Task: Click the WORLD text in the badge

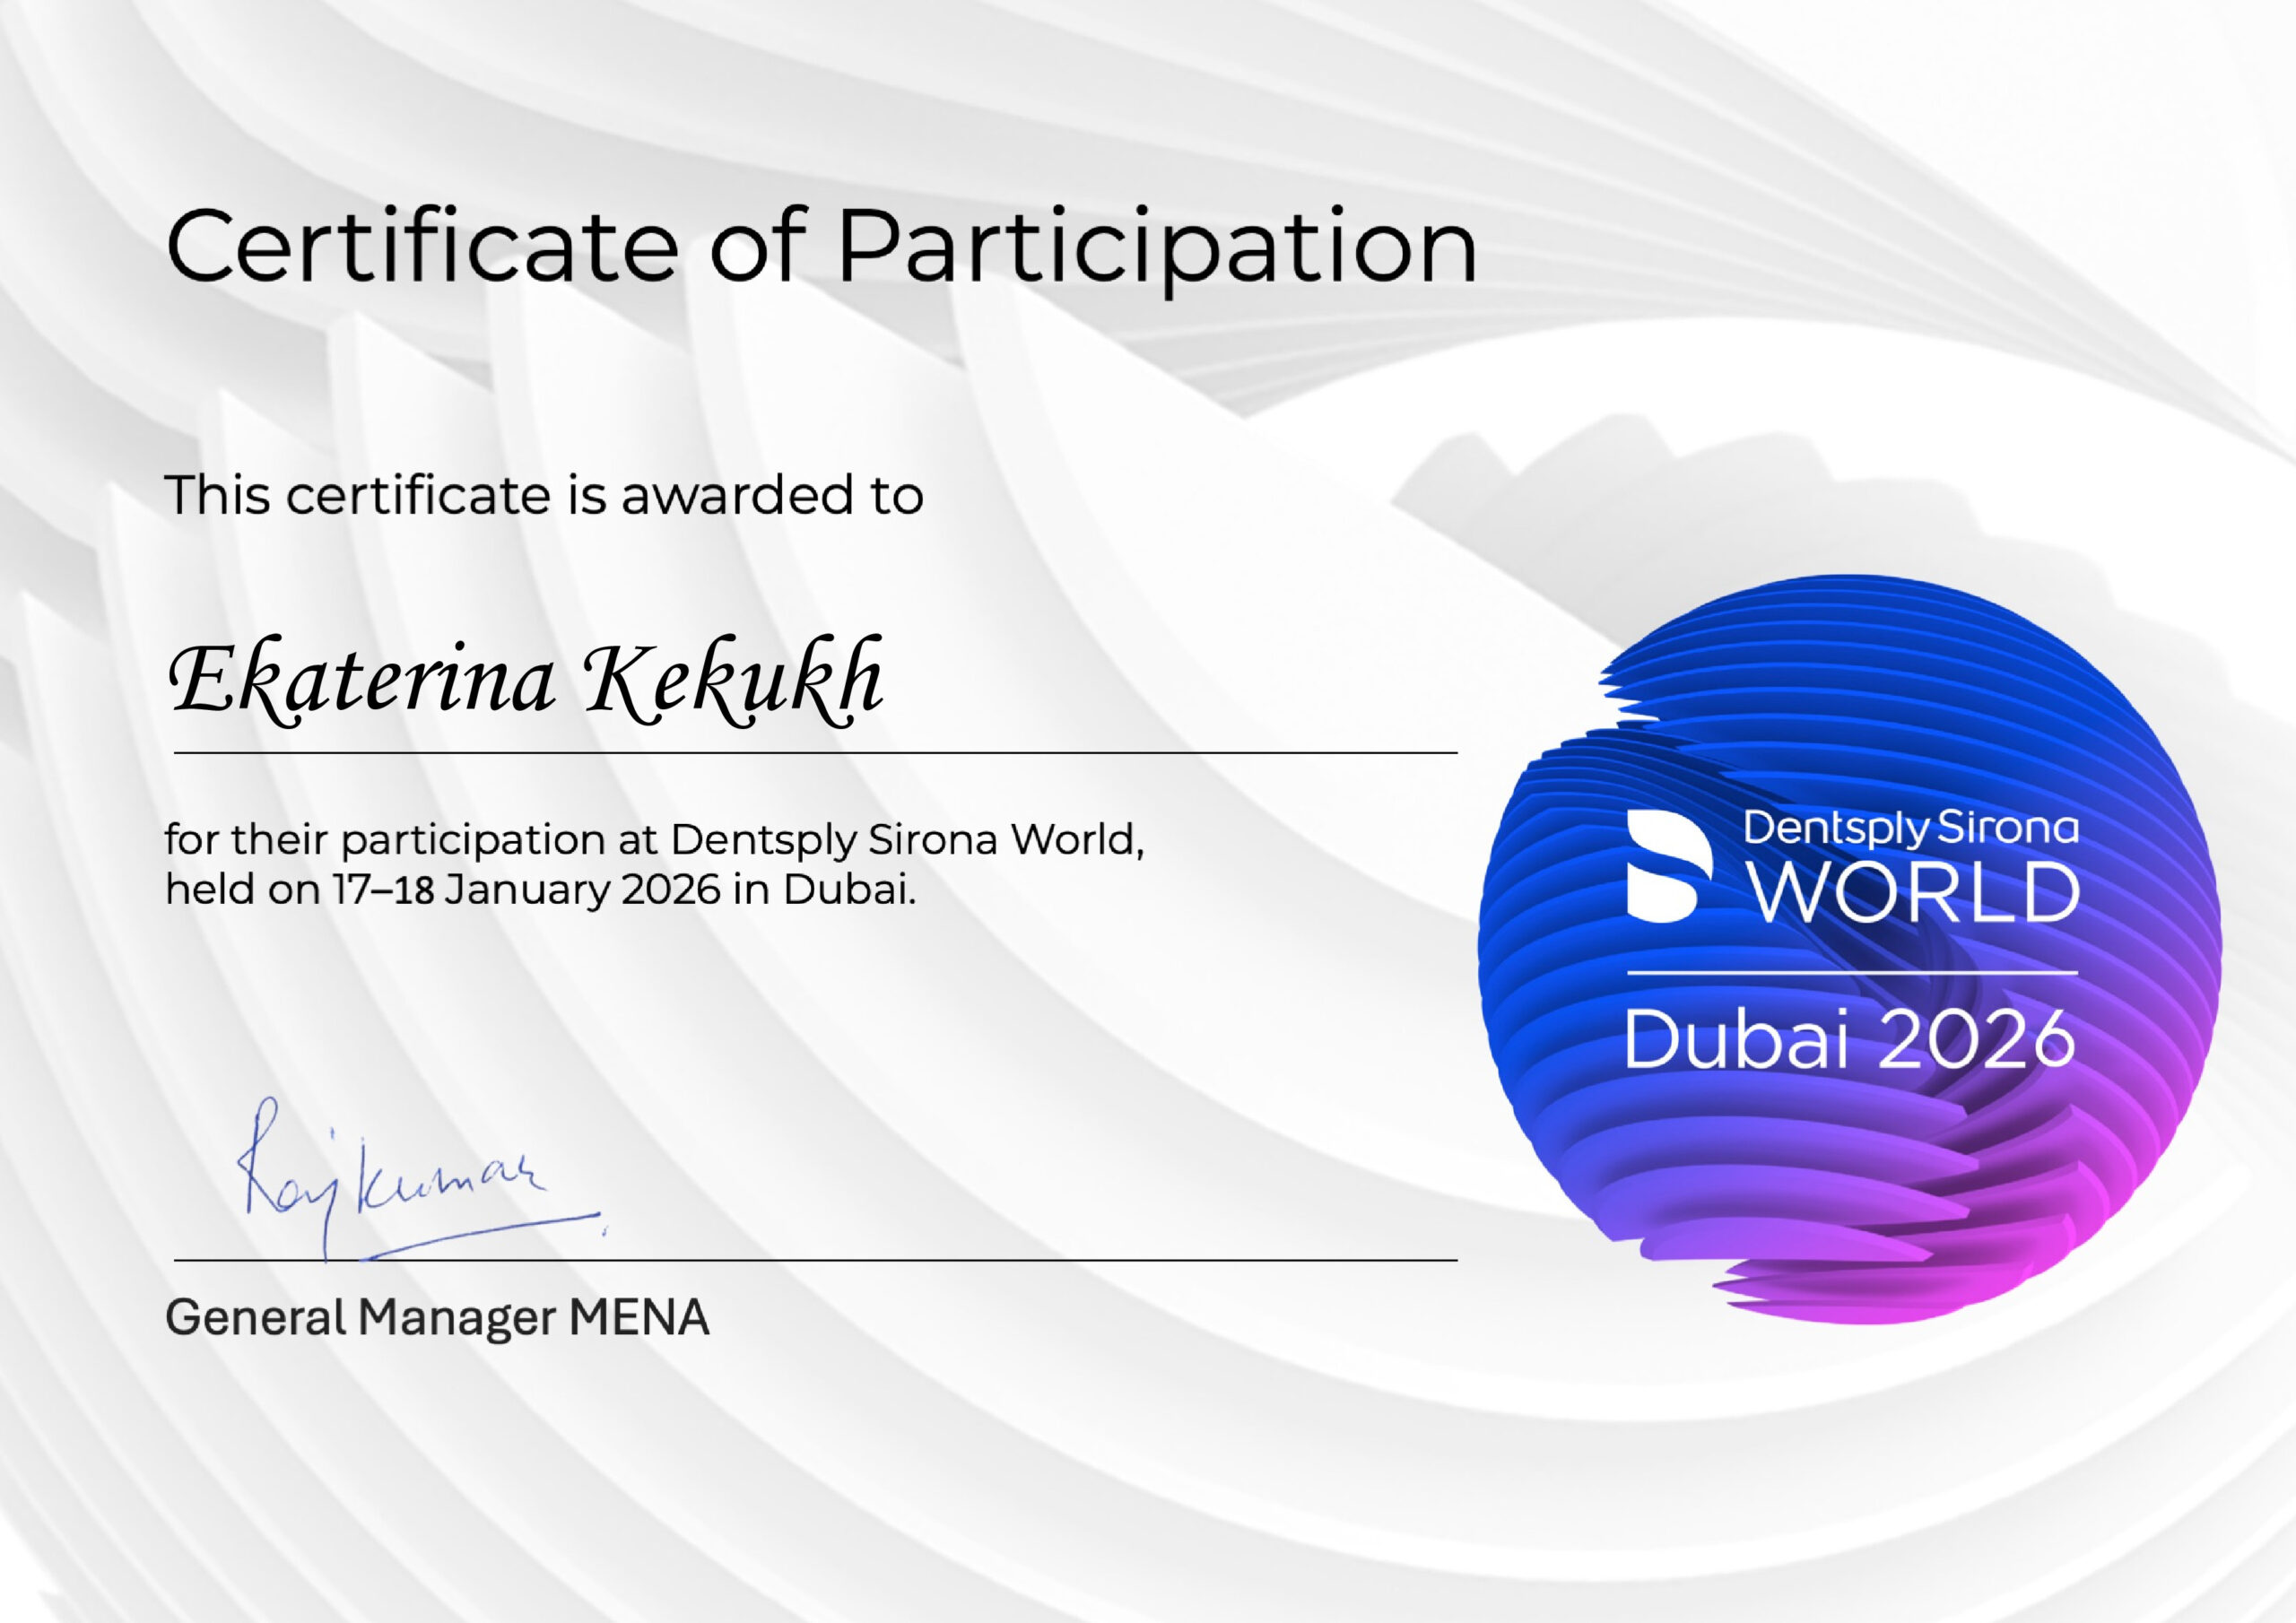Action: pos(1916,893)
